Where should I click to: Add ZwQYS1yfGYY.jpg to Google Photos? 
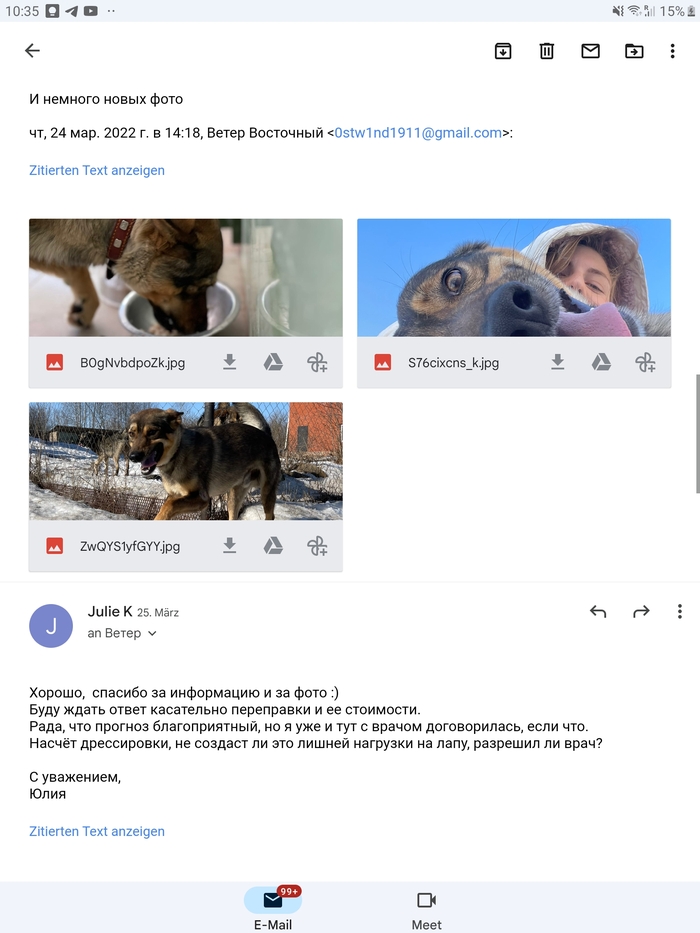(317, 546)
